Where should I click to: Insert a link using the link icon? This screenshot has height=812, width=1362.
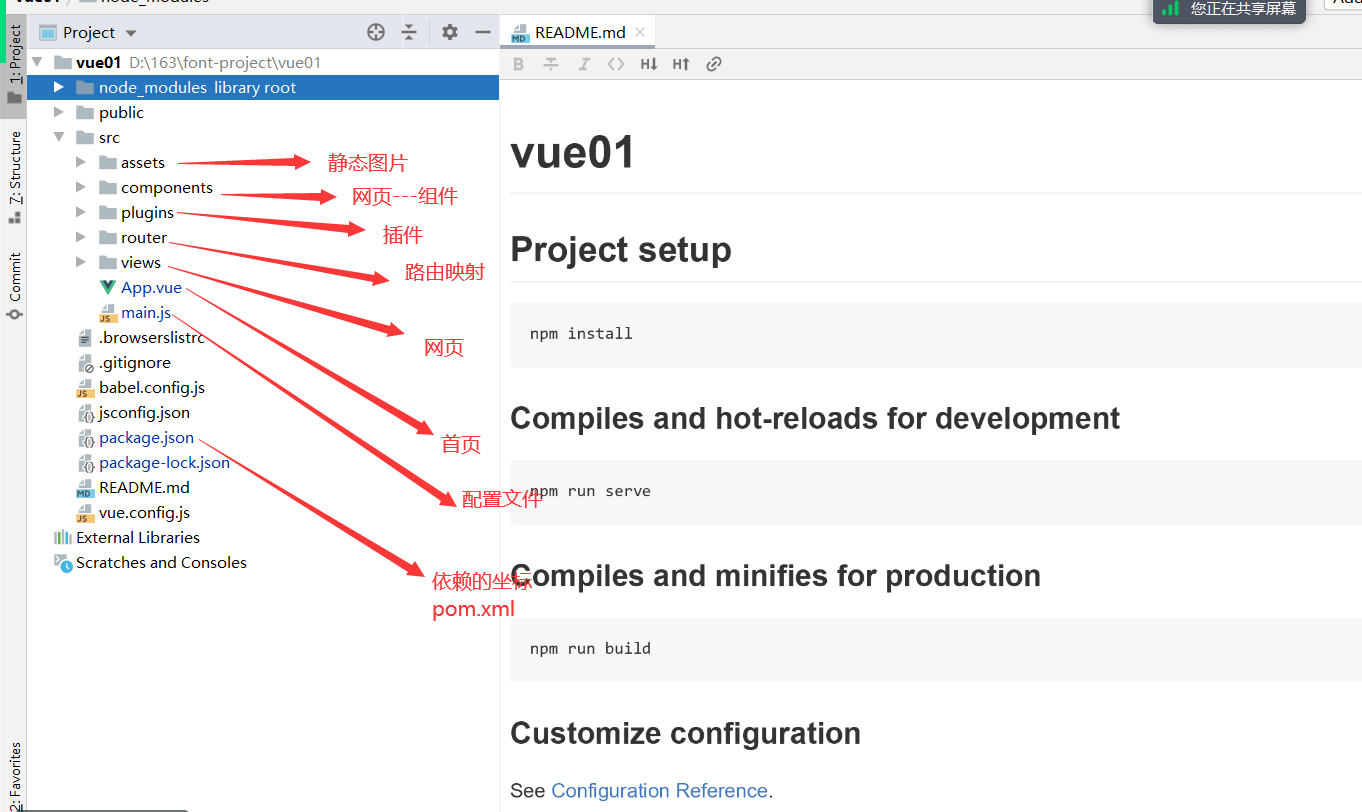pyautogui.click(x=714, y=64)
